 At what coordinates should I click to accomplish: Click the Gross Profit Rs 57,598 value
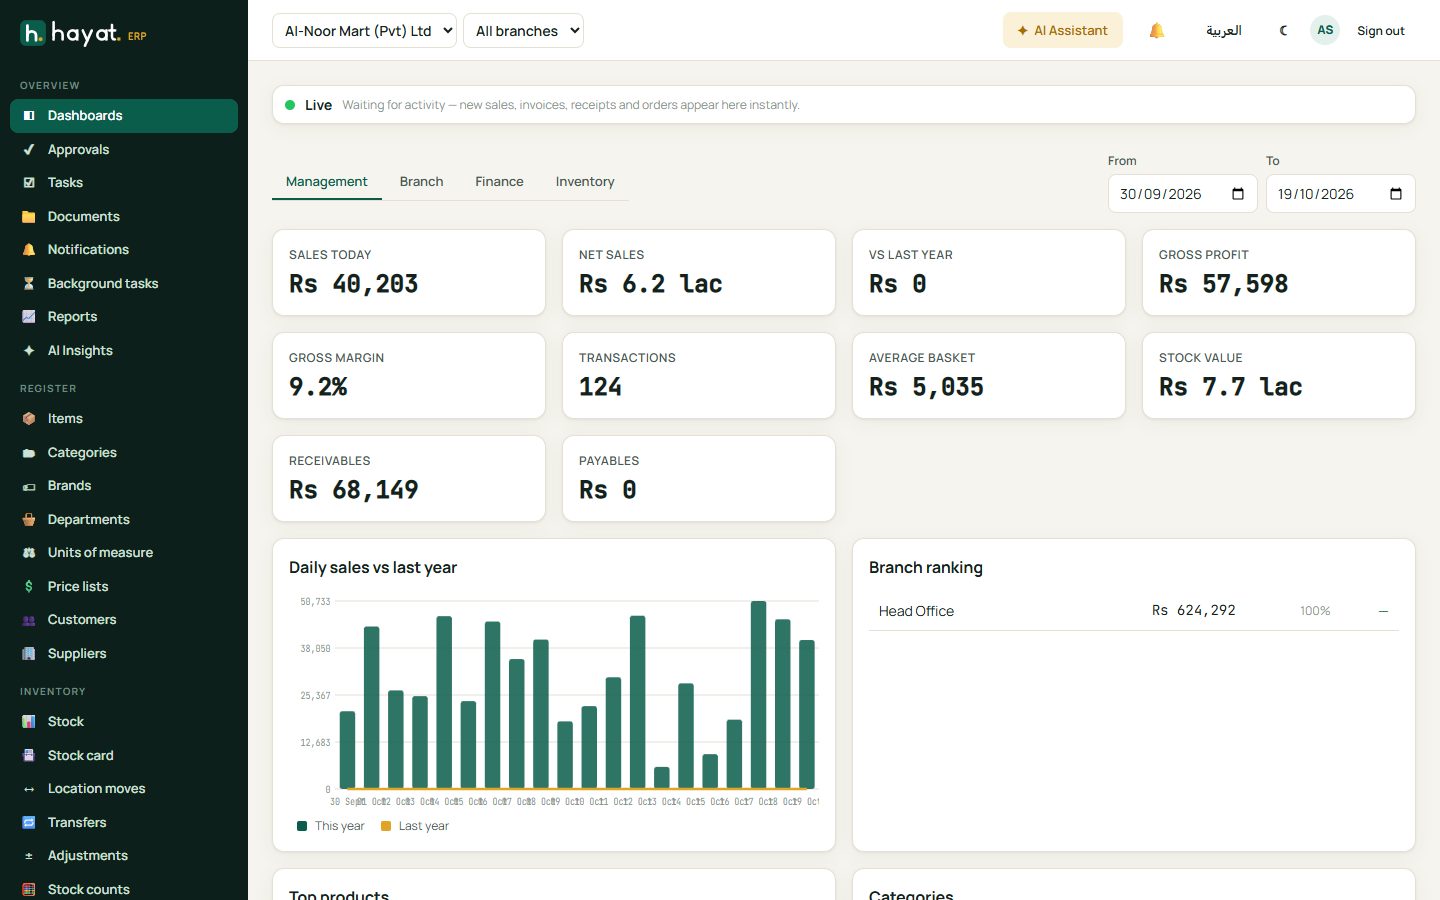point(1224,285)
